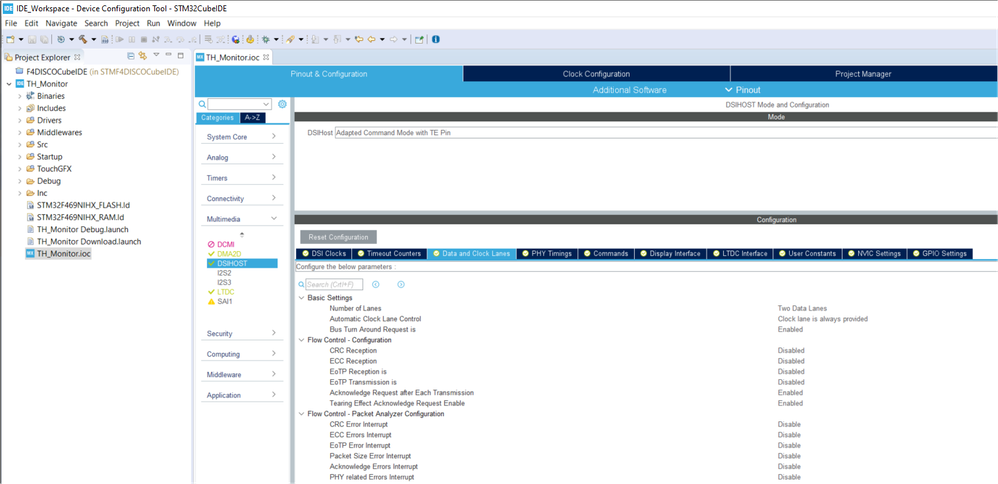Expand the Drivers folder in Project Explorer
Viewport: 998px width, 484px height.
click(20, 120)
